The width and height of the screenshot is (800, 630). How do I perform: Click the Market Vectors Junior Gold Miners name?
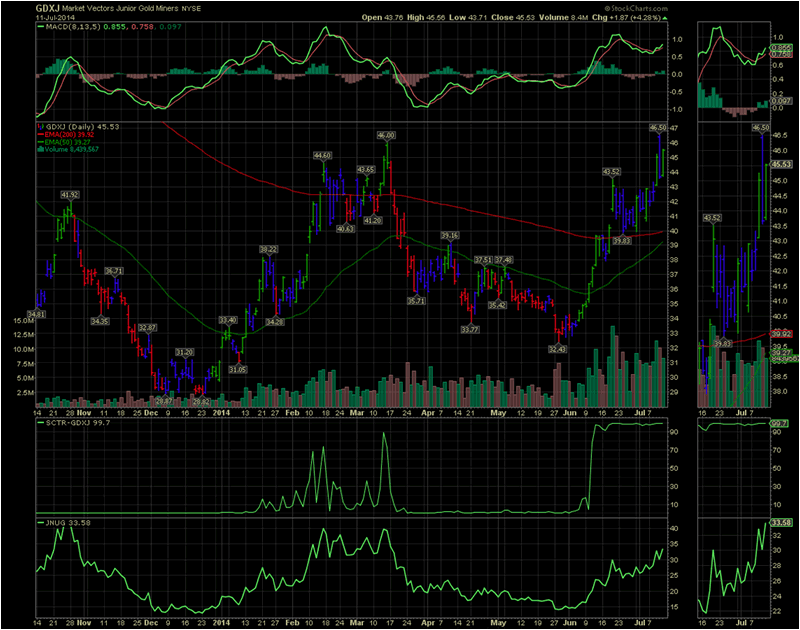click(x=120, y=9)
